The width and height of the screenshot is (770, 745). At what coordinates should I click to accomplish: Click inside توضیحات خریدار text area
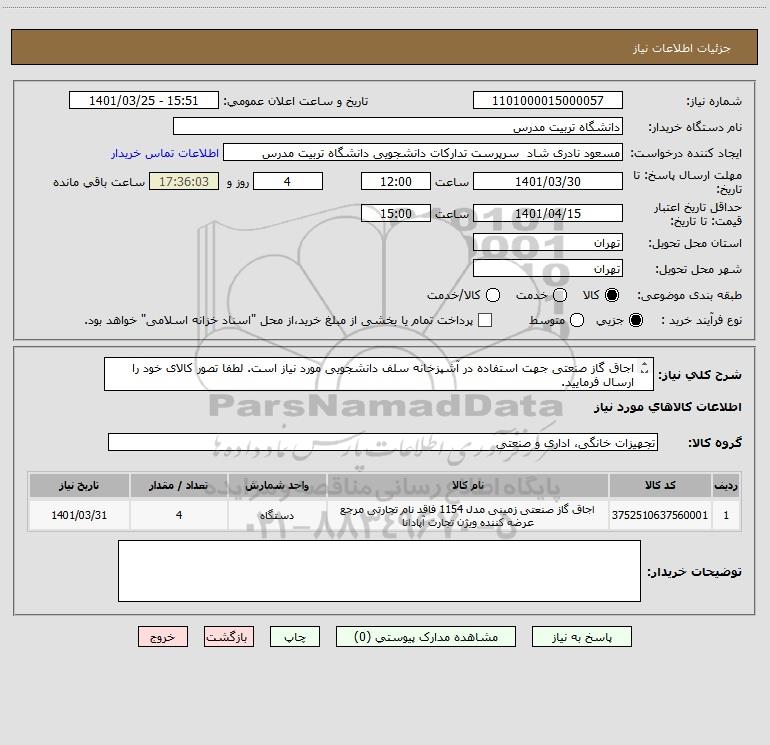379,571
